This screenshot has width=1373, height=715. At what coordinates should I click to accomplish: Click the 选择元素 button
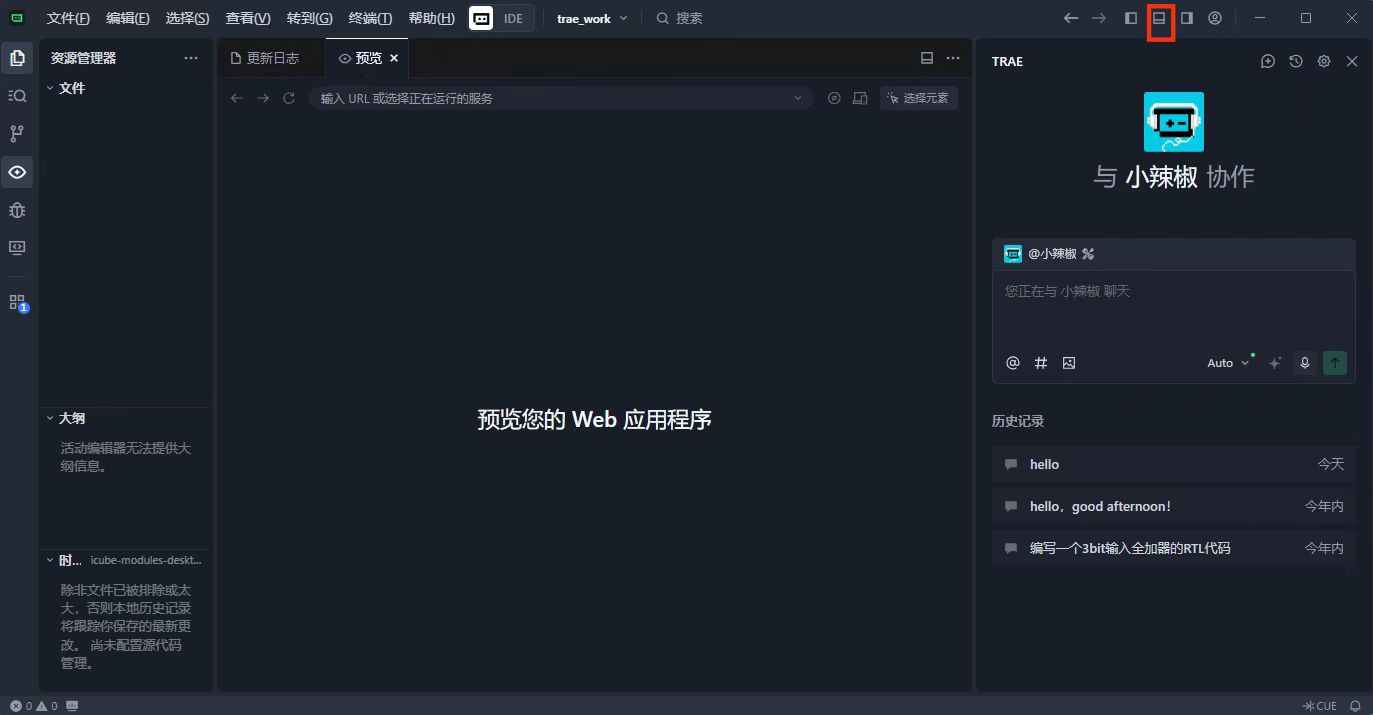point(919,98)
